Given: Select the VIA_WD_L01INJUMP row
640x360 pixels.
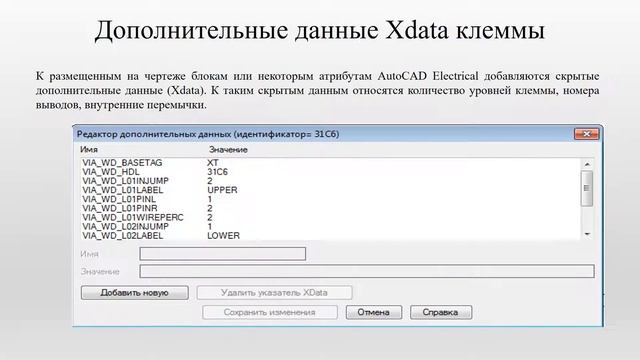Looking at the screenshot, I should [x=331, y=181].
